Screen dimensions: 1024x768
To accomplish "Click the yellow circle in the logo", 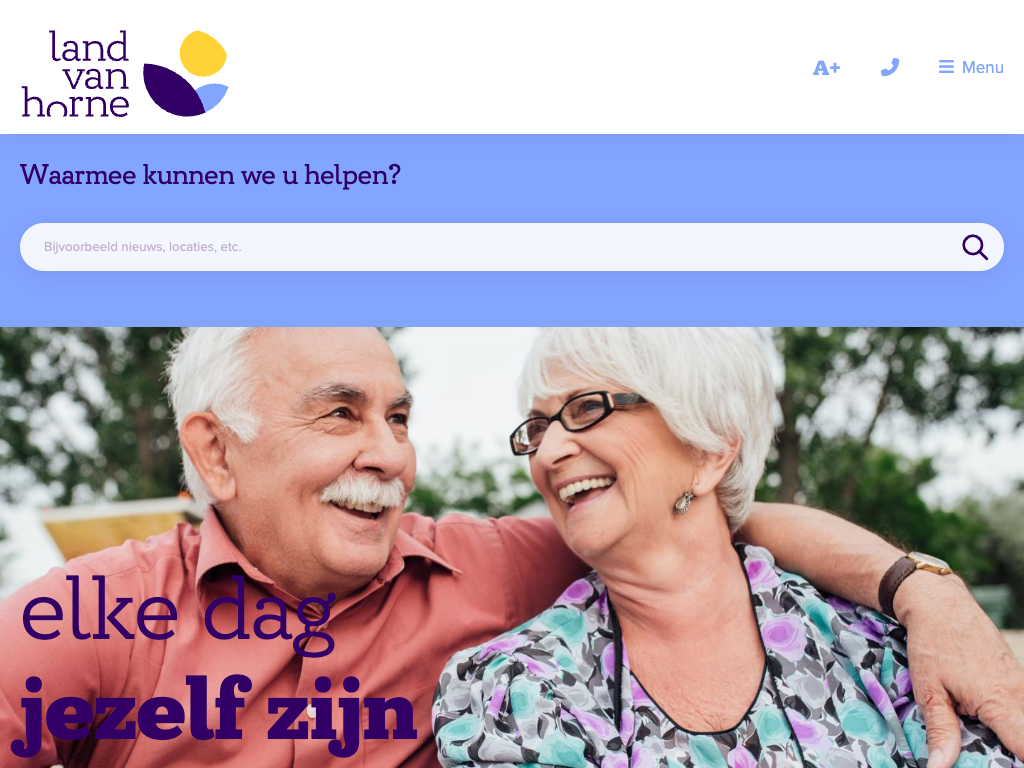I will [203, 54].
